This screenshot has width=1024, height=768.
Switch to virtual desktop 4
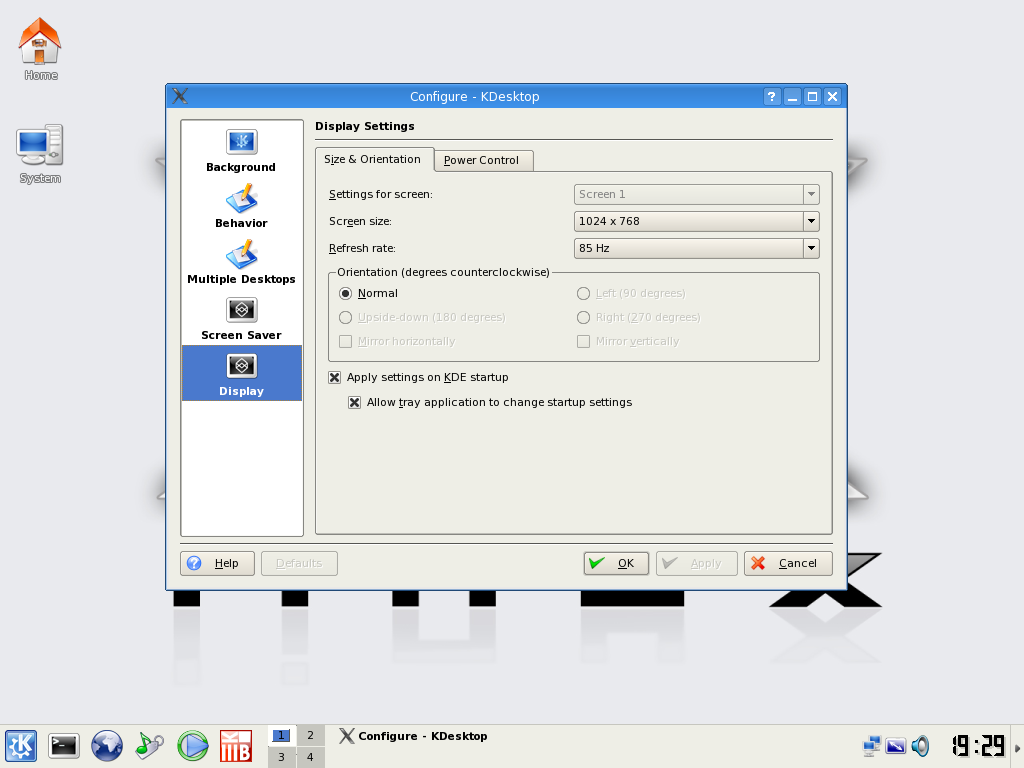tap(310, 758)
